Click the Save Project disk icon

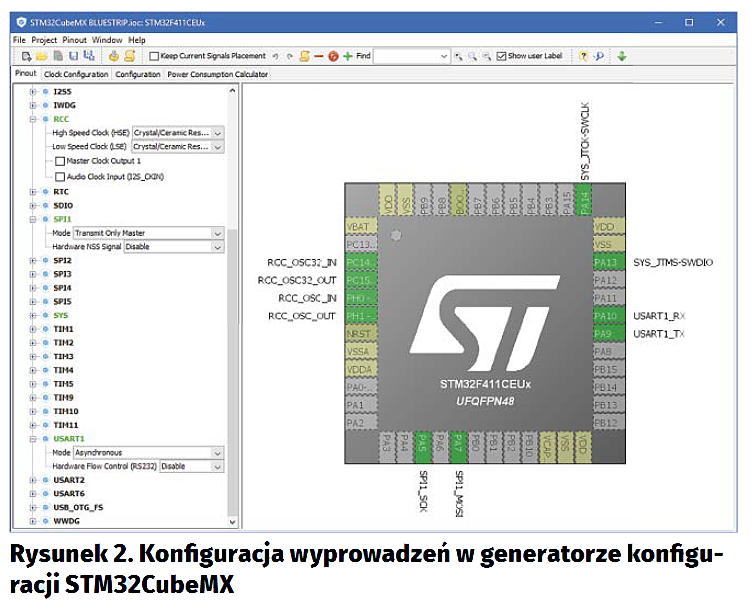(x=73, y=56)
